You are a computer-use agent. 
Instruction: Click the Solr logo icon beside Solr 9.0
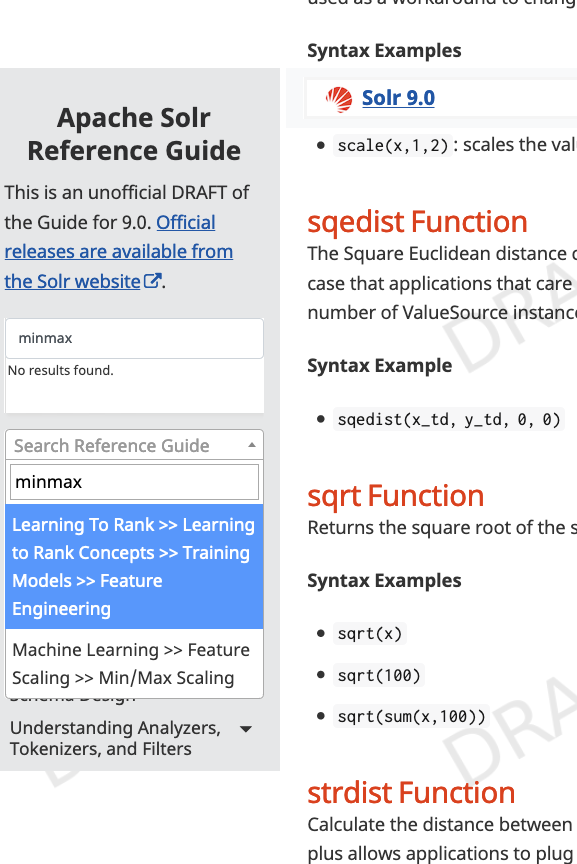[338, 99]
